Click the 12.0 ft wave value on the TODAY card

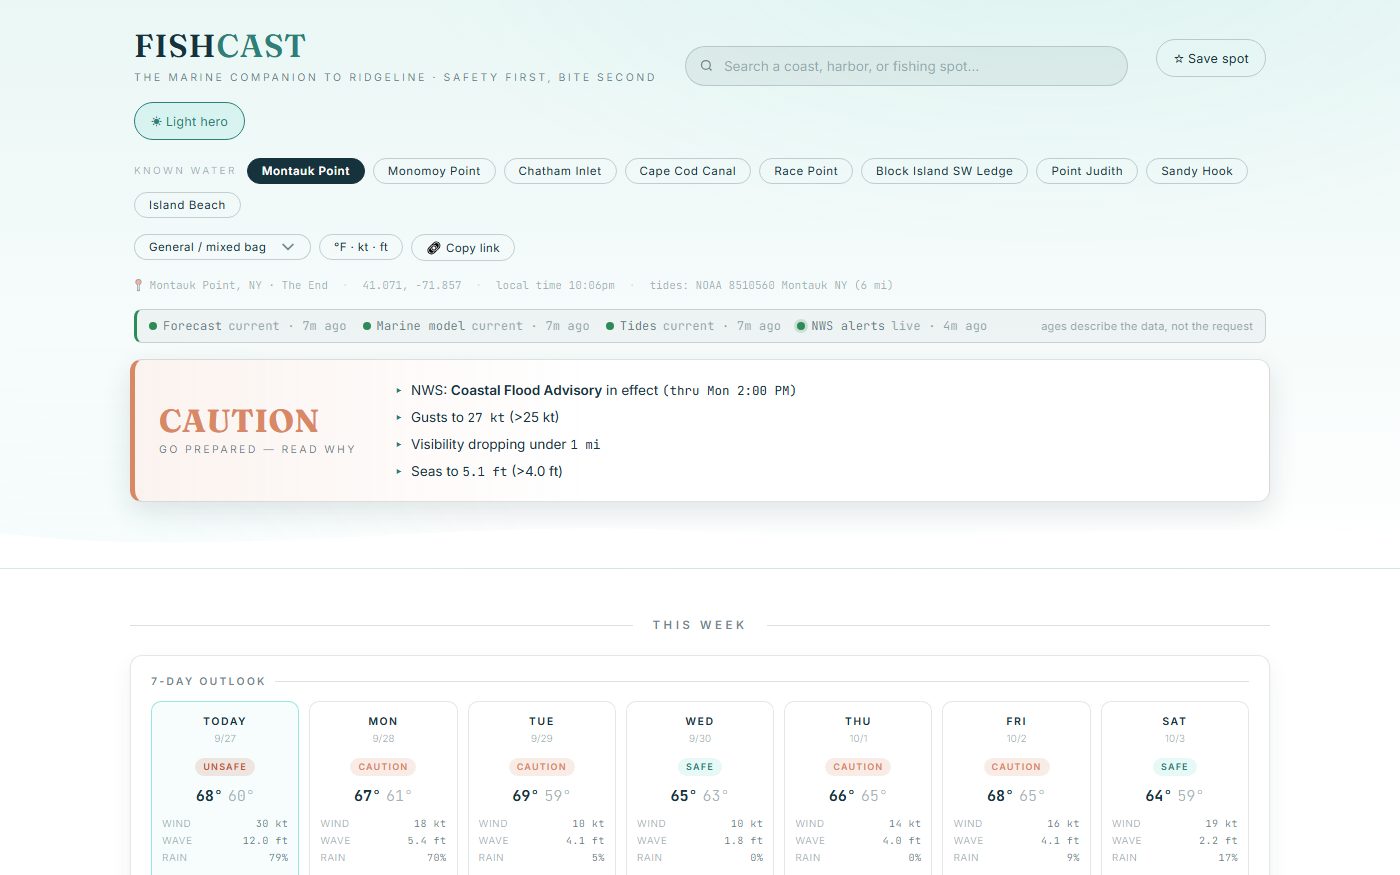click(265, 841)
